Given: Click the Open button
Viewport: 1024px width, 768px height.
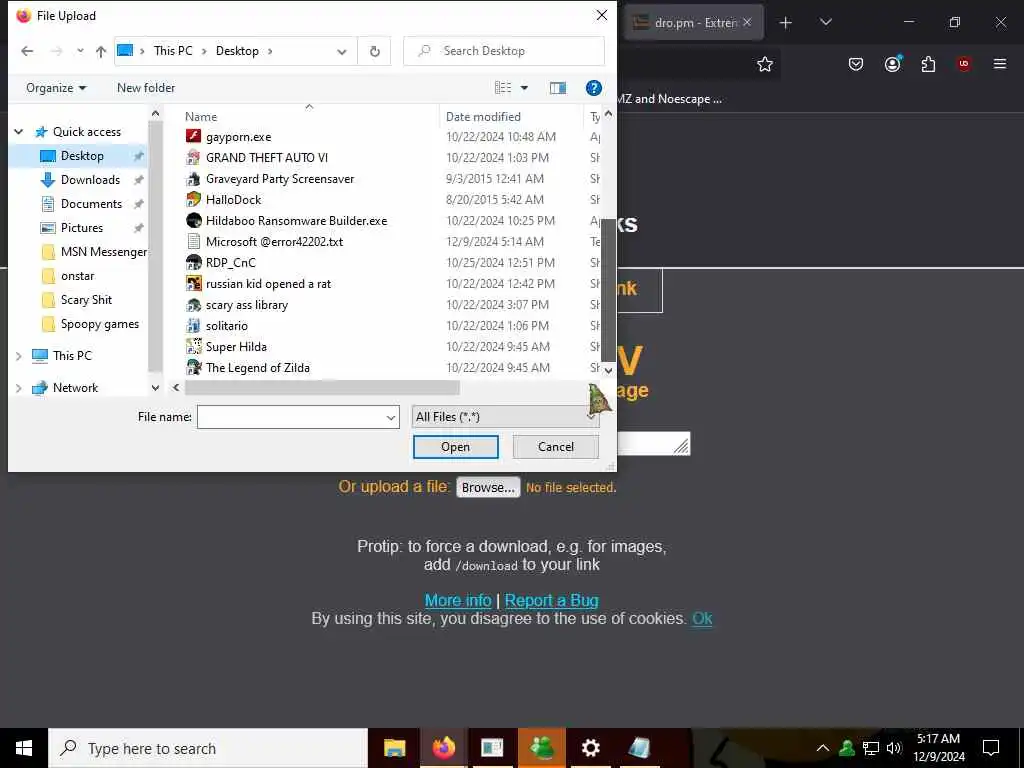Looking at the screenshot, I should coord(455,447).
